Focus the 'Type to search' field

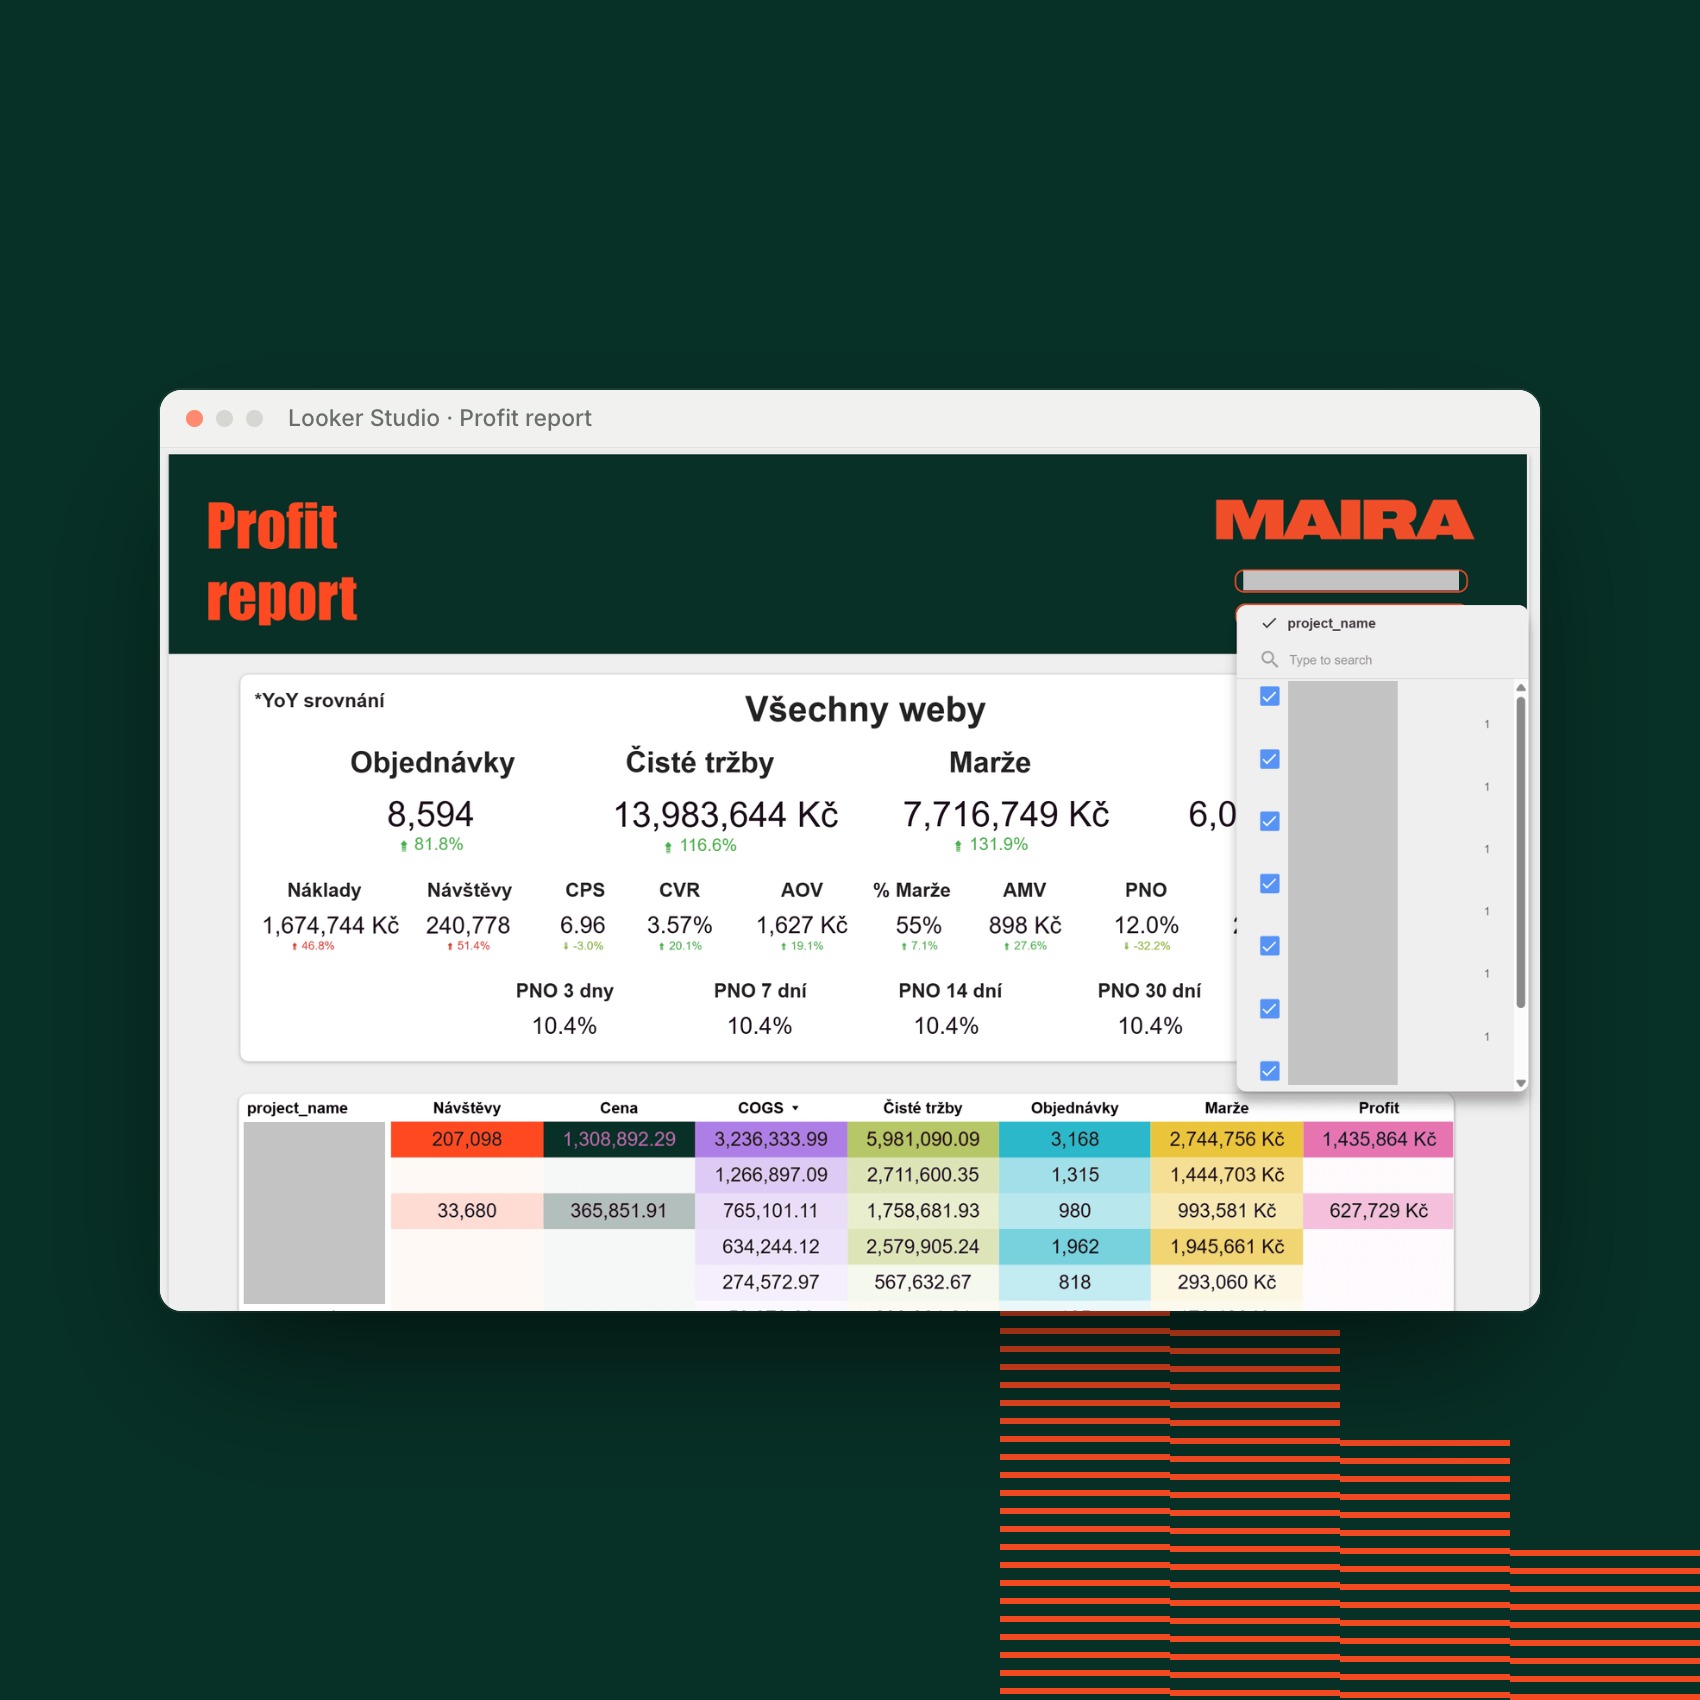point(1380,660)
